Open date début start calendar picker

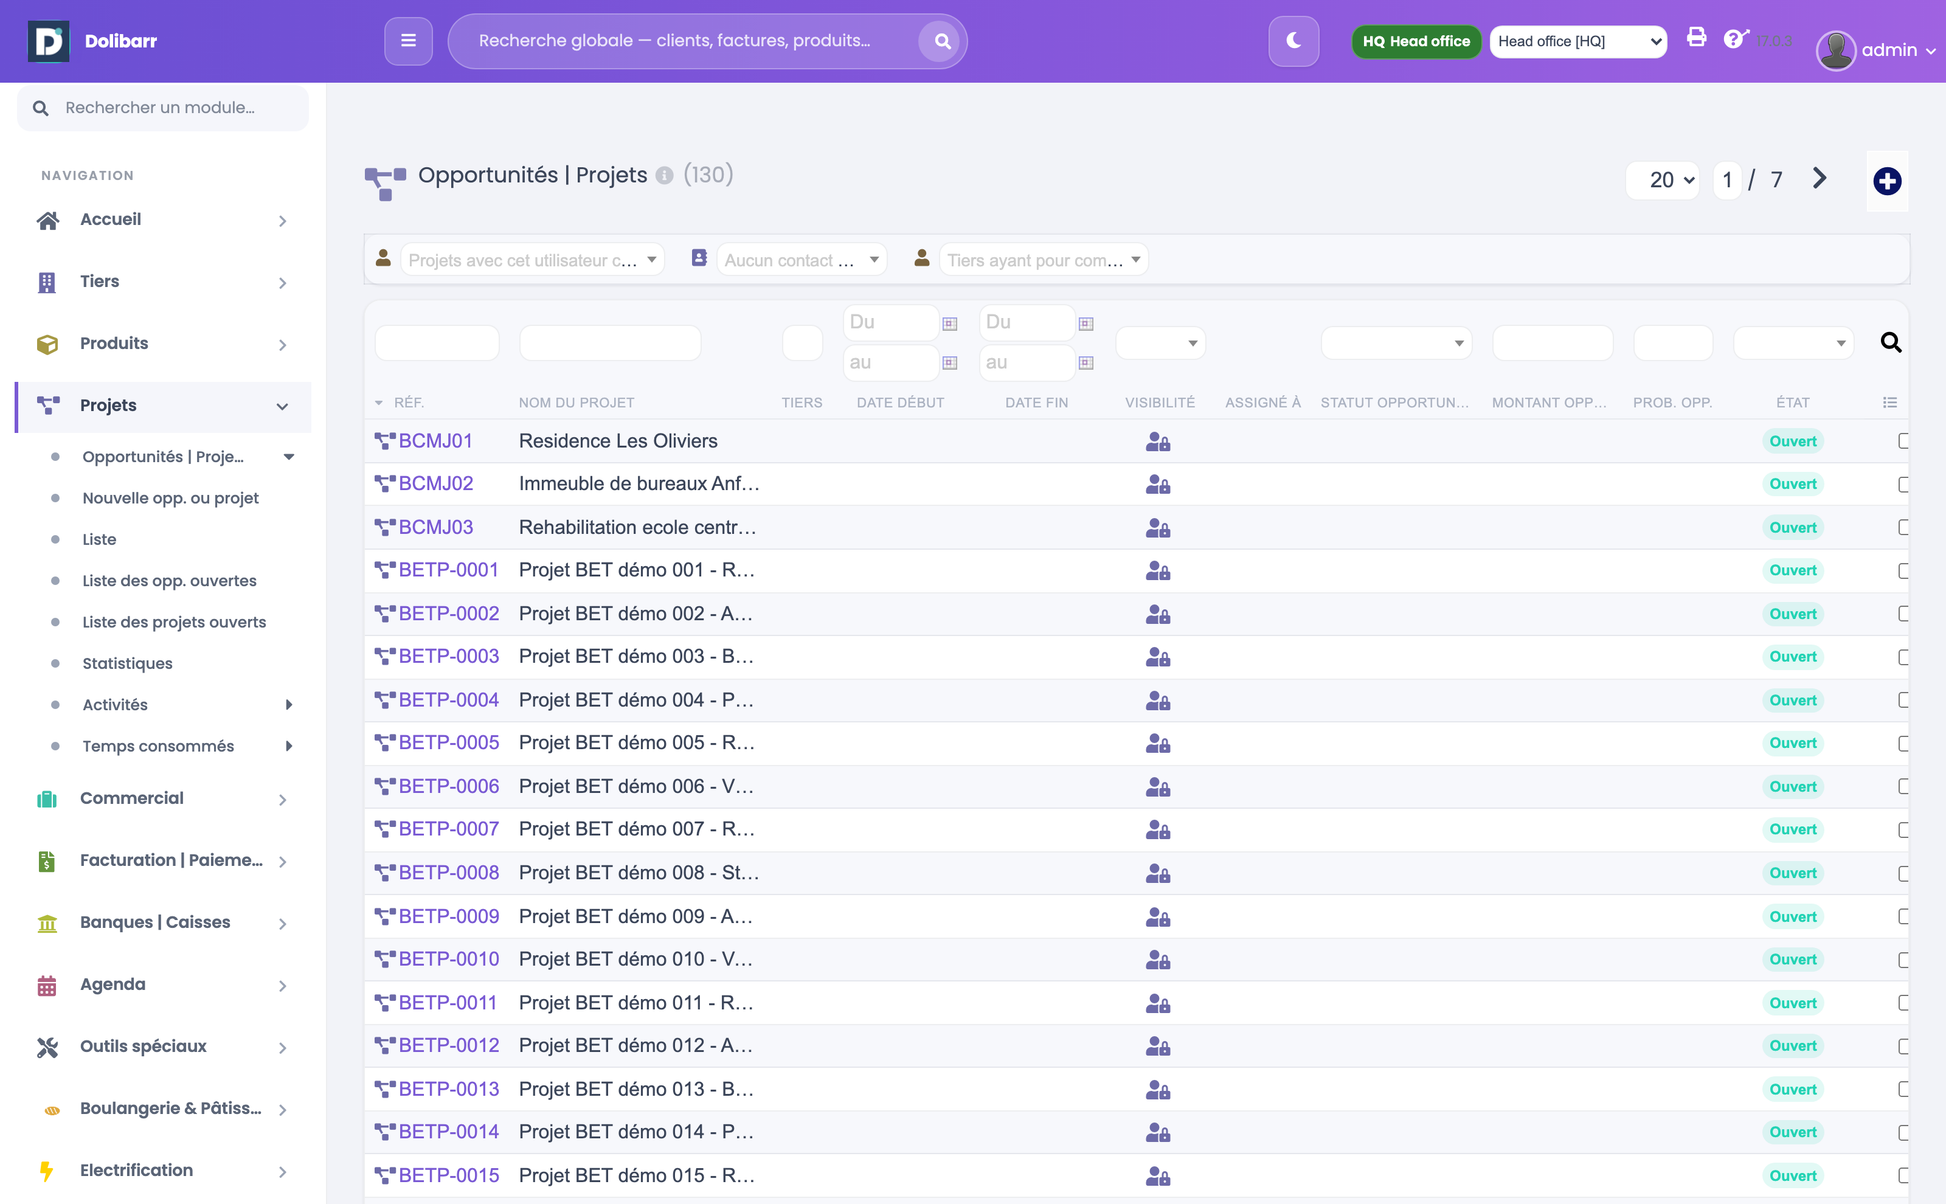950,323
